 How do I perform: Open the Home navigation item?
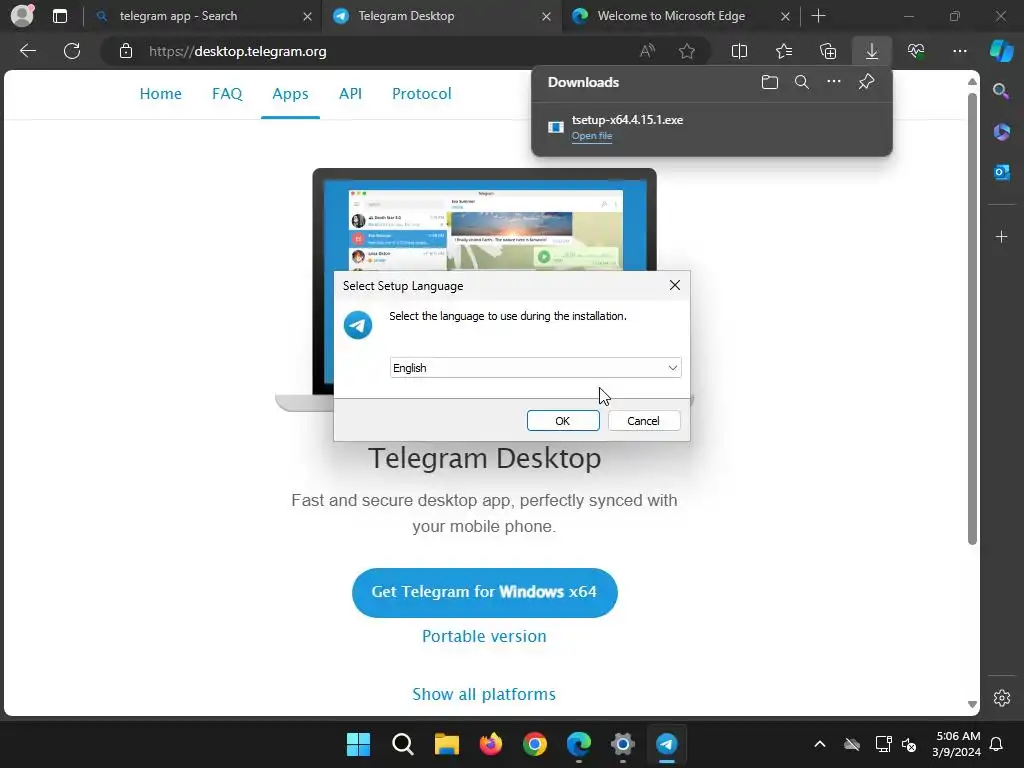[x=161, y=93]
